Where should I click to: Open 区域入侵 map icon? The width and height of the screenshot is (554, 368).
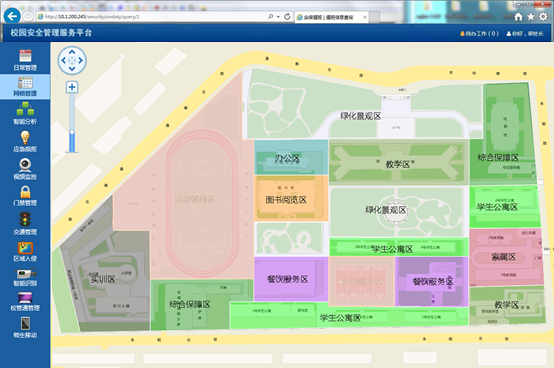[x=25, y=248]
